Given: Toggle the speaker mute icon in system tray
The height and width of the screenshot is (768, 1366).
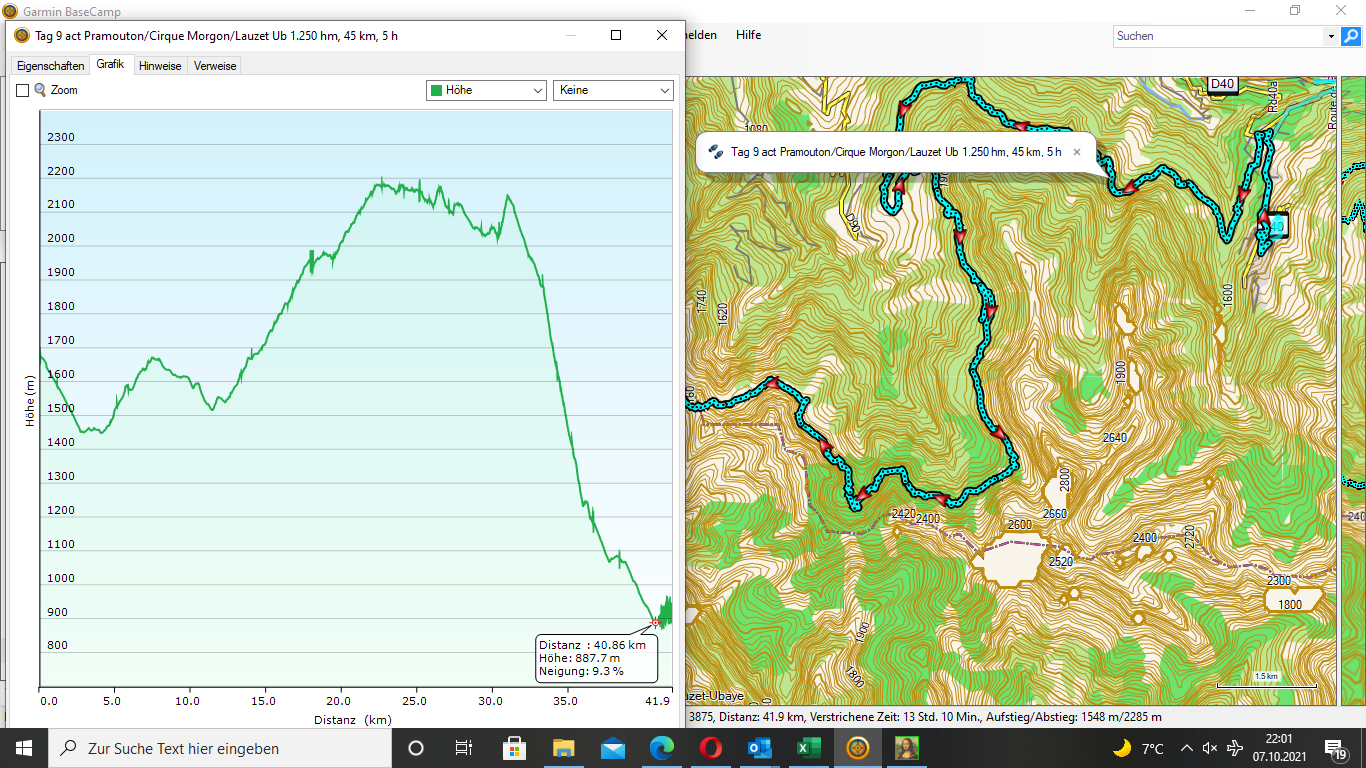Looking at the screenshot, I should click(x=1210, y=748).
